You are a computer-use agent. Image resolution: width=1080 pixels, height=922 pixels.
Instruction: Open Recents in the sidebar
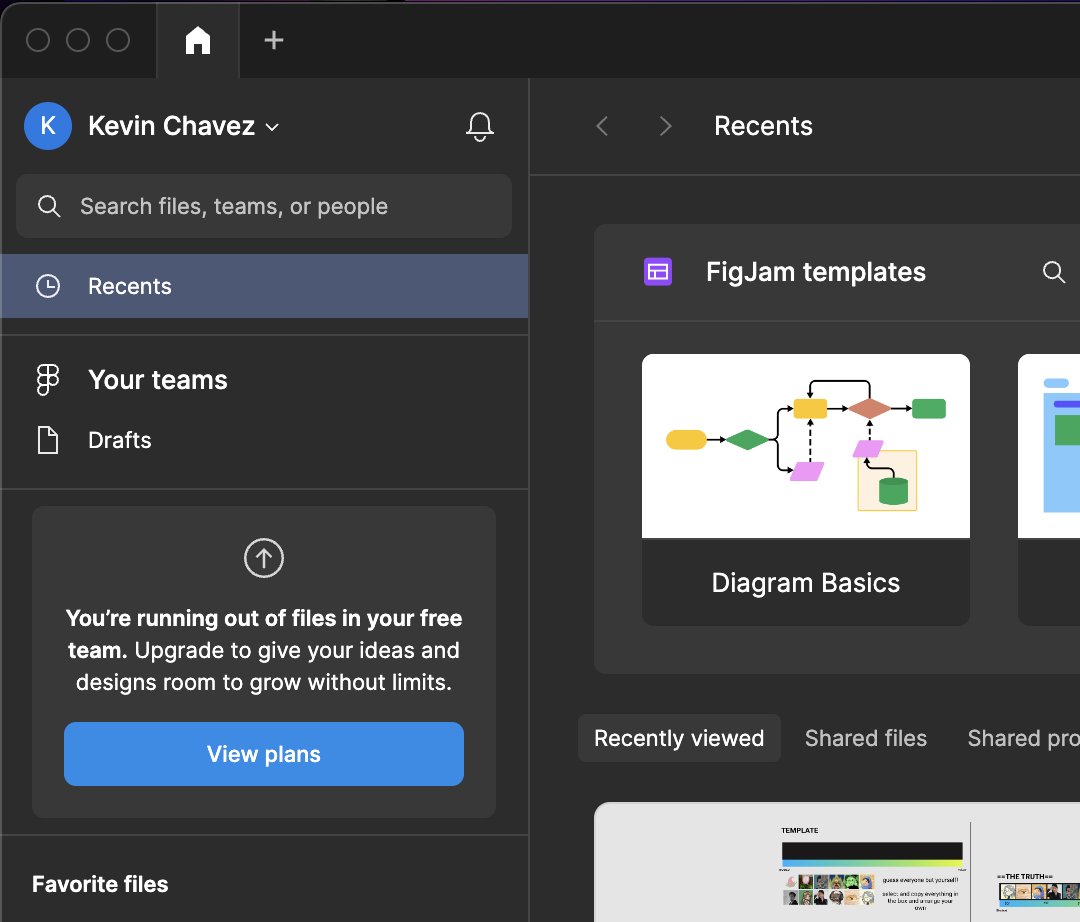tap(264, 286)
